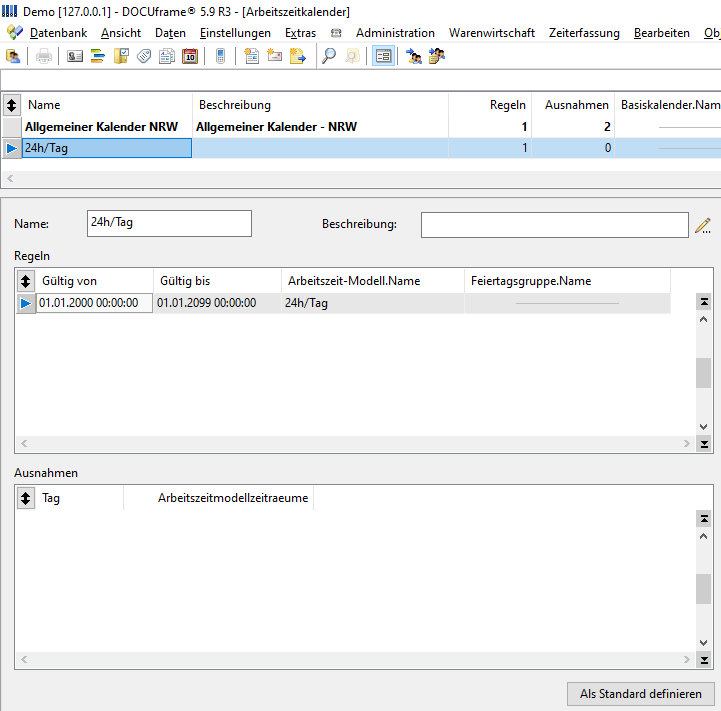Jump to top in Ausnahmen scrollbar
This screenshot has height=711, width=721.
[x=704, y=519]
